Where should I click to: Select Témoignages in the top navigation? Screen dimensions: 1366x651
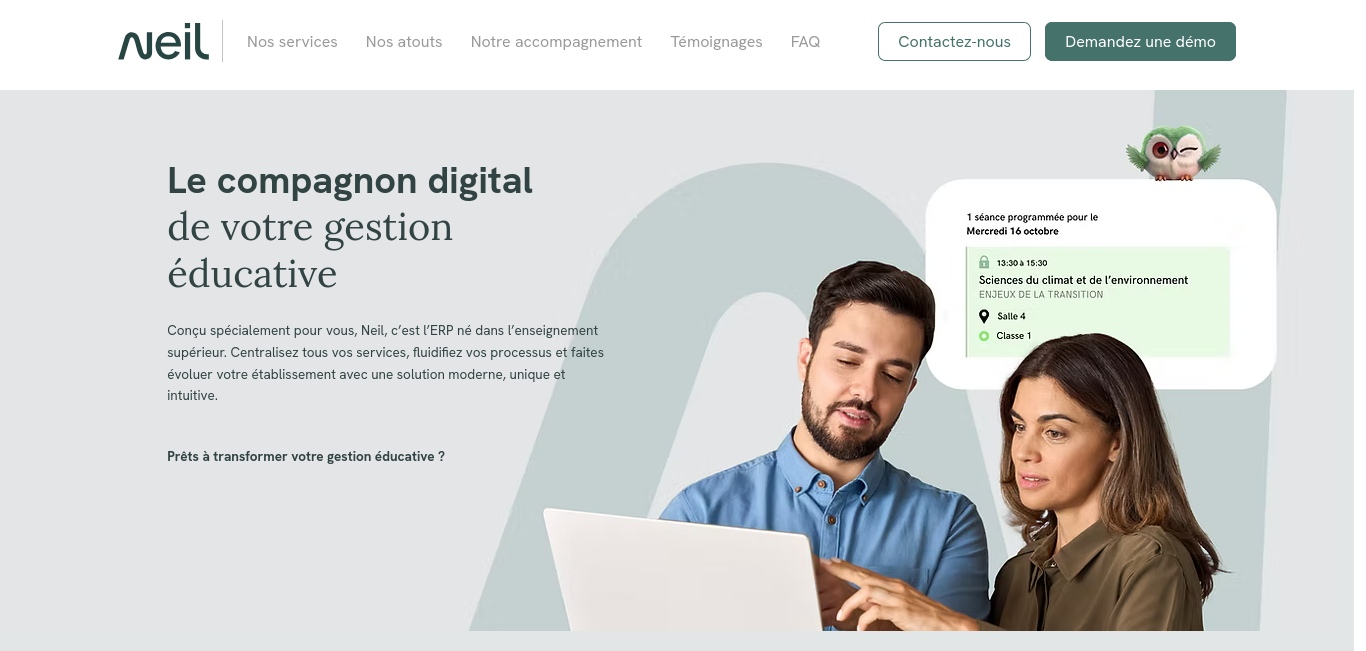pyautogui.click(x=716, y=42)
